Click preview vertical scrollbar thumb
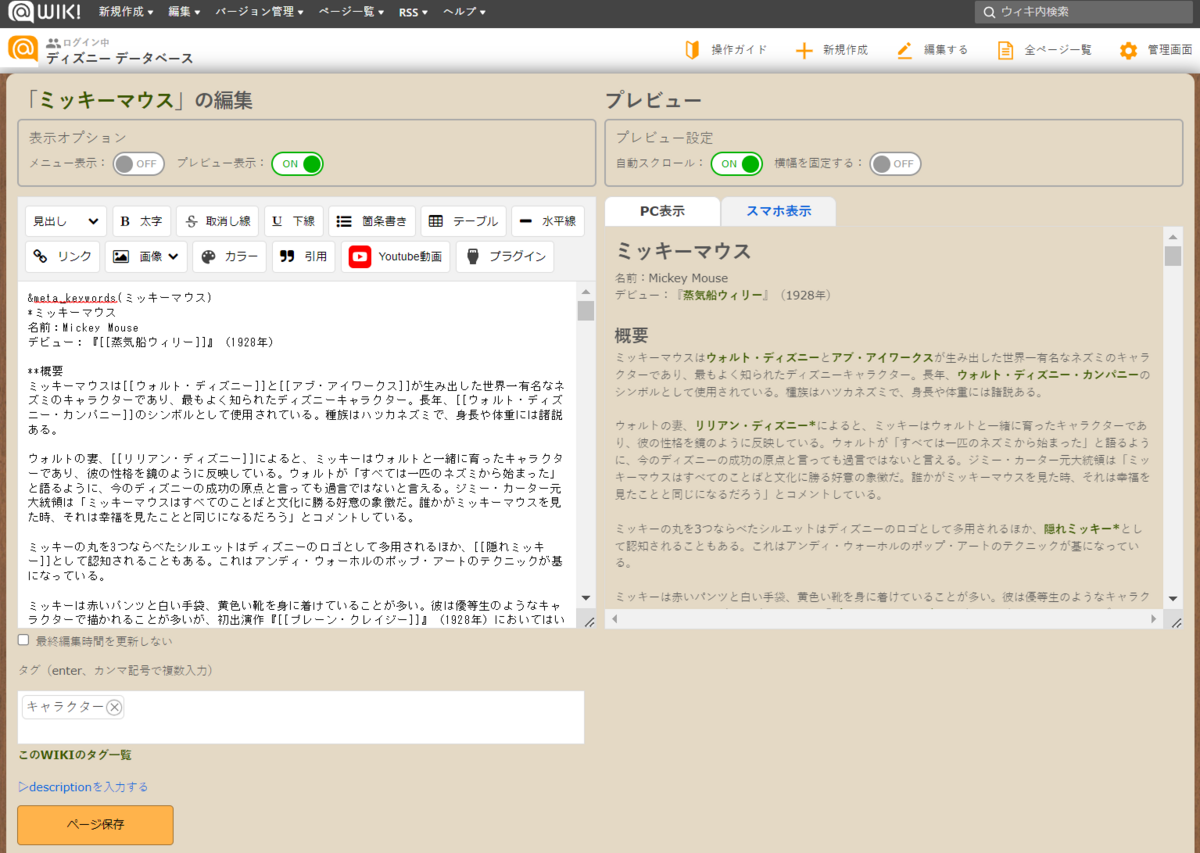The height and width of the screenshot is (853, 1200). (1173, 256)
